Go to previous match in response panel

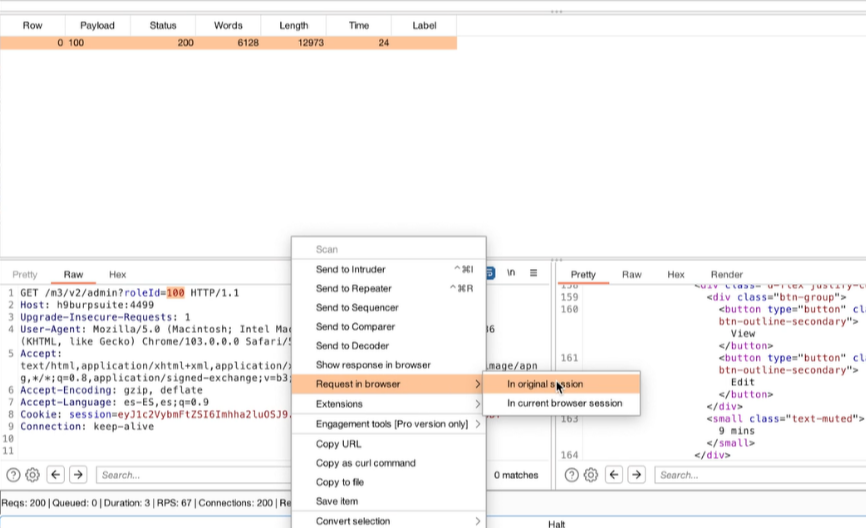(x=614, y=474)
